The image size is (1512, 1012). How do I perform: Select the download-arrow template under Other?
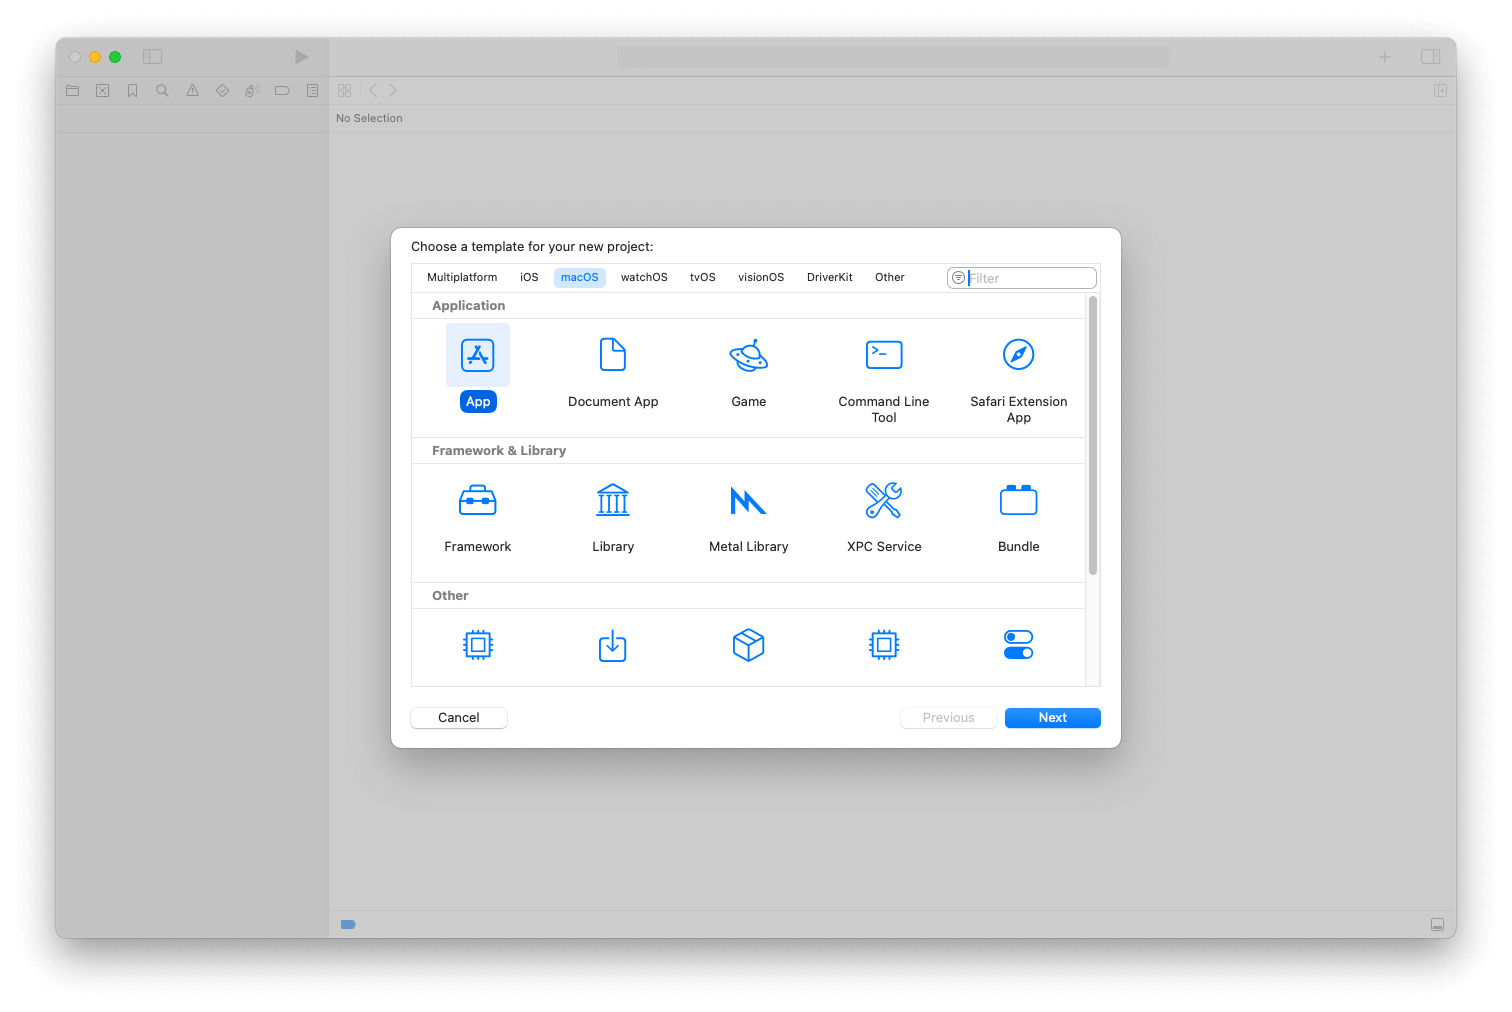click(x=613, y=645)
